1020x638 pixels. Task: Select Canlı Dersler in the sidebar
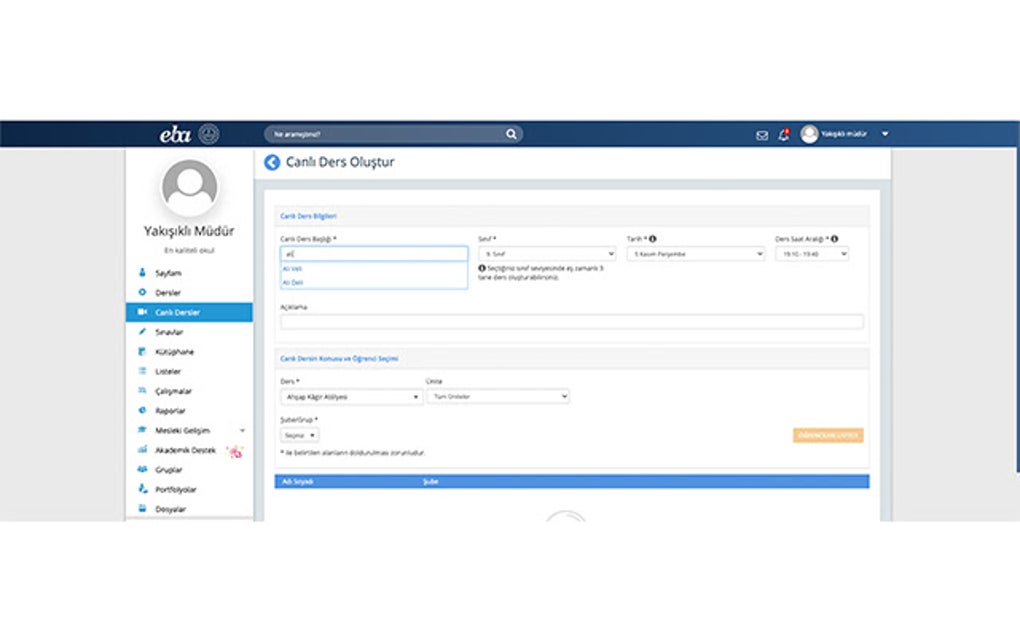tap(143, 312)
